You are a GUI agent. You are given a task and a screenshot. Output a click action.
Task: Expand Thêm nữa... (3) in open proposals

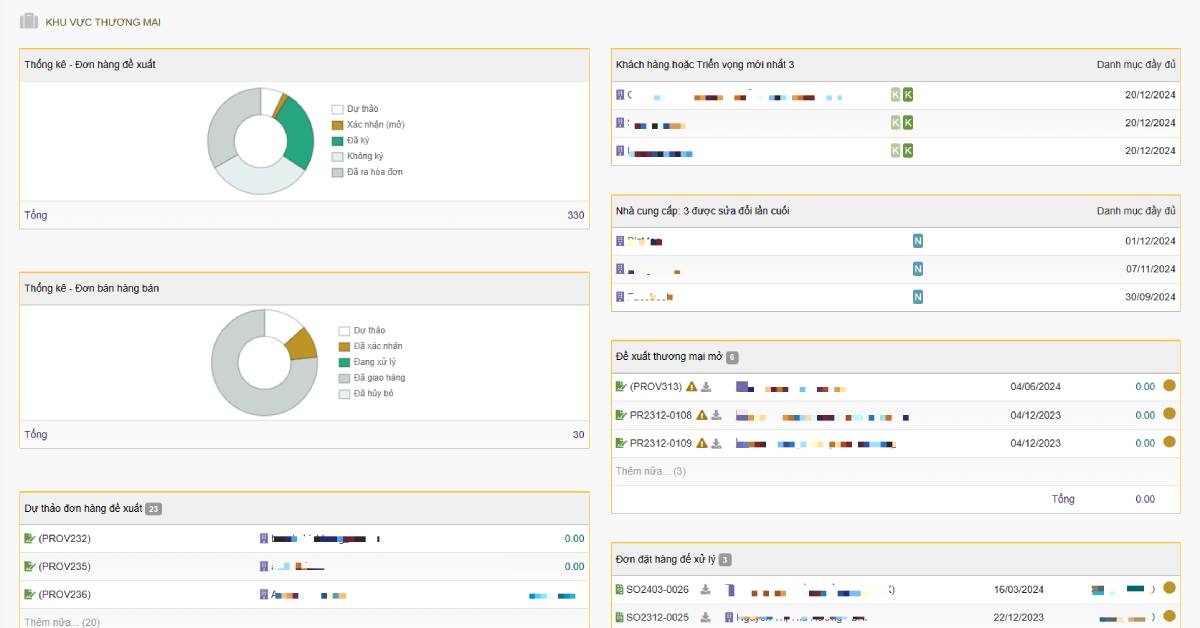click(x=650, y=471)
